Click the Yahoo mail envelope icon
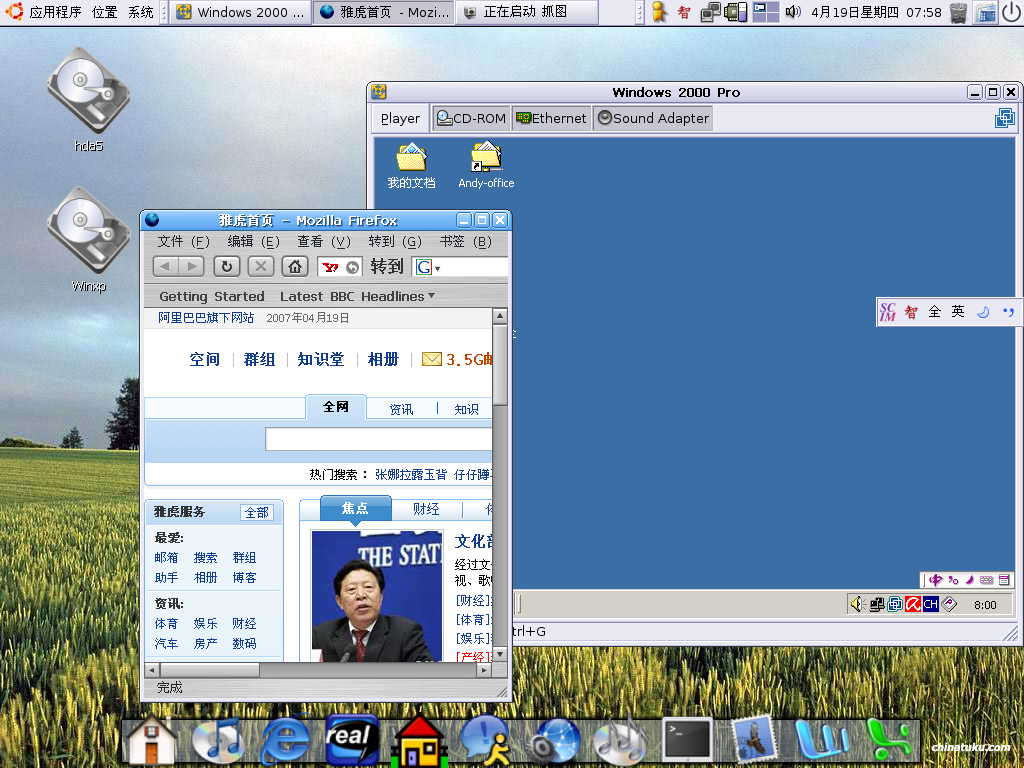Image resolution: width=1024 pixels, height=768 pixels. 432,359
